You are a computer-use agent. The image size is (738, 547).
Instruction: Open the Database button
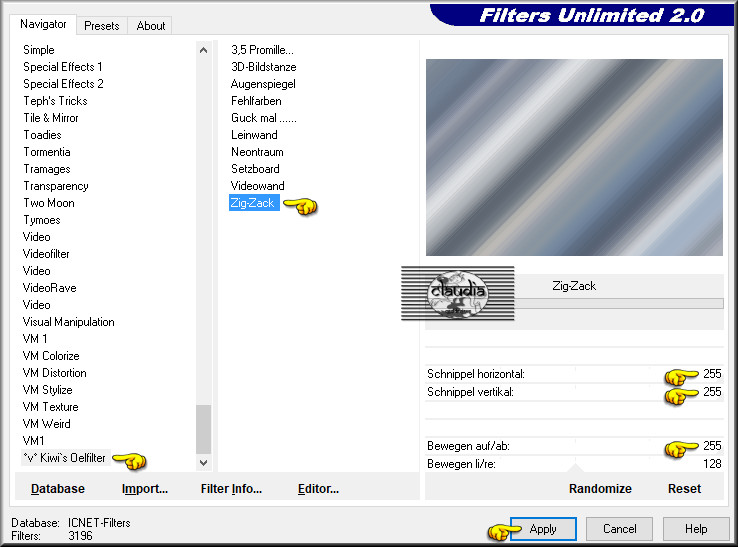[58, 489]
